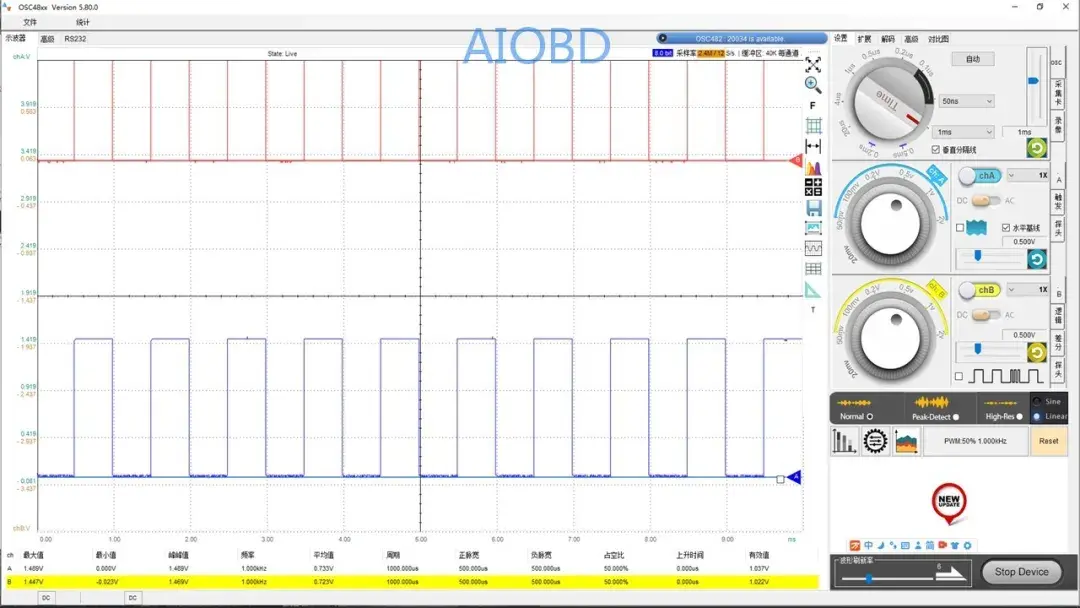Click the bar chart icon beside PWM

click(845, 441)
